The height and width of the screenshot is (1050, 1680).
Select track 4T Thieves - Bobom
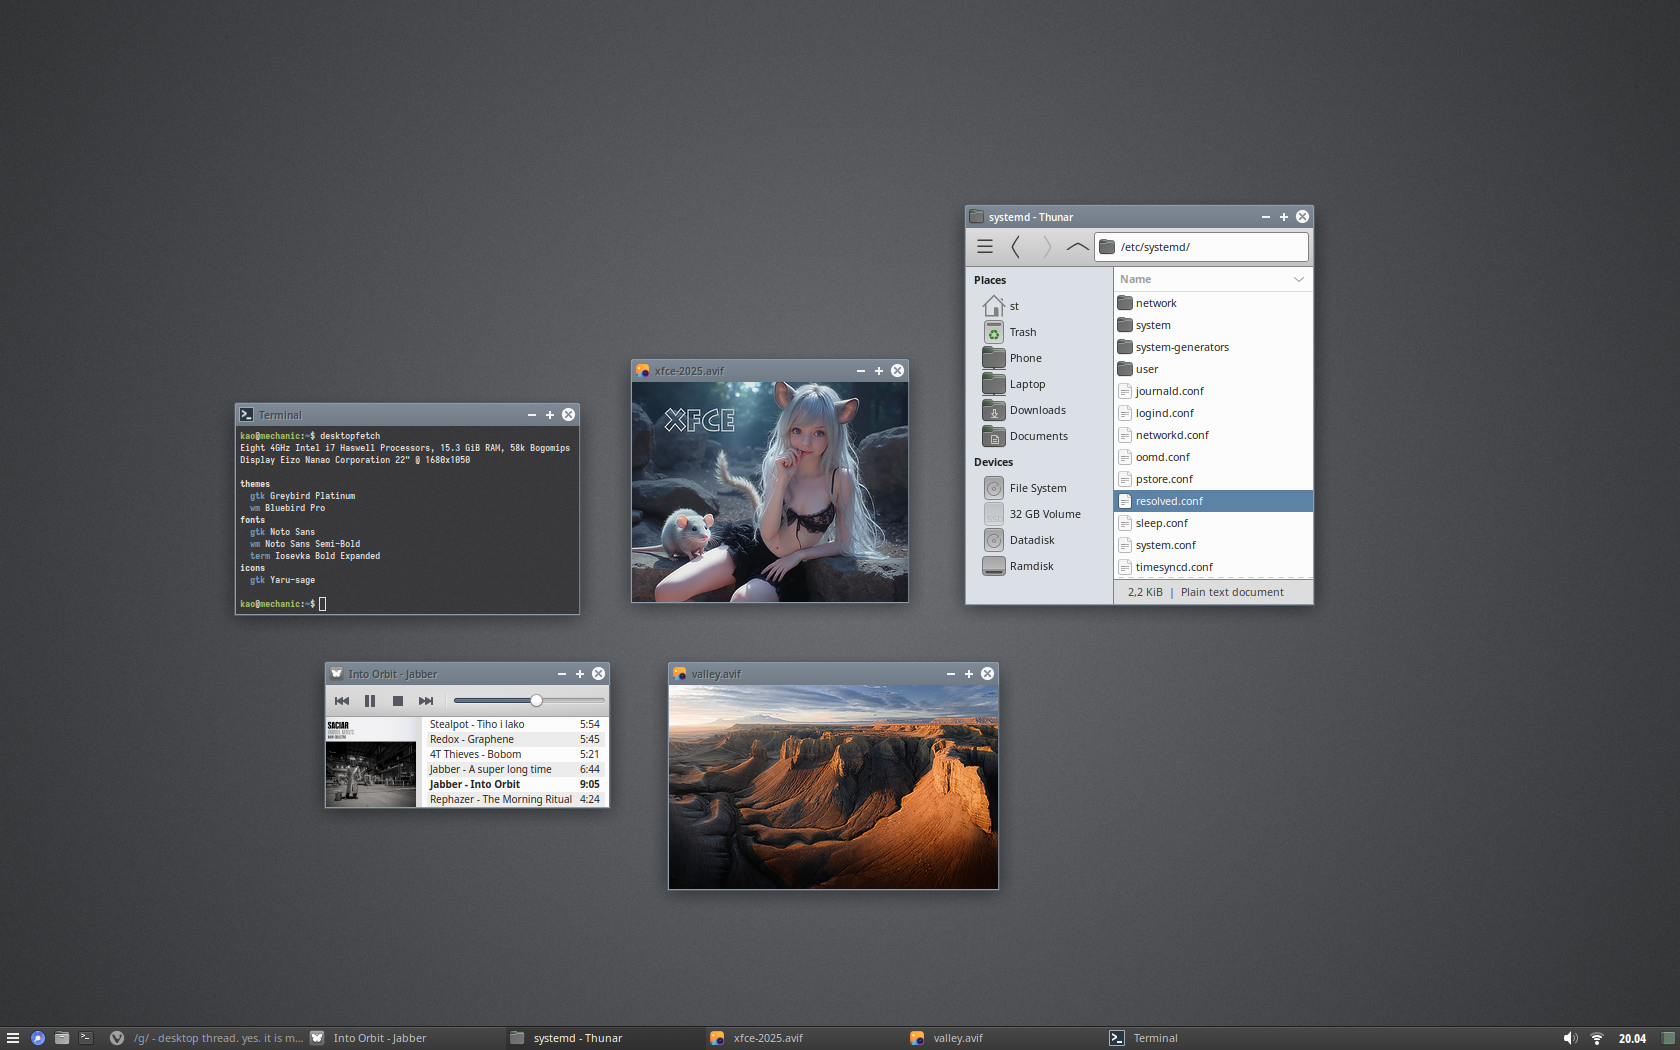click(514, 754)
